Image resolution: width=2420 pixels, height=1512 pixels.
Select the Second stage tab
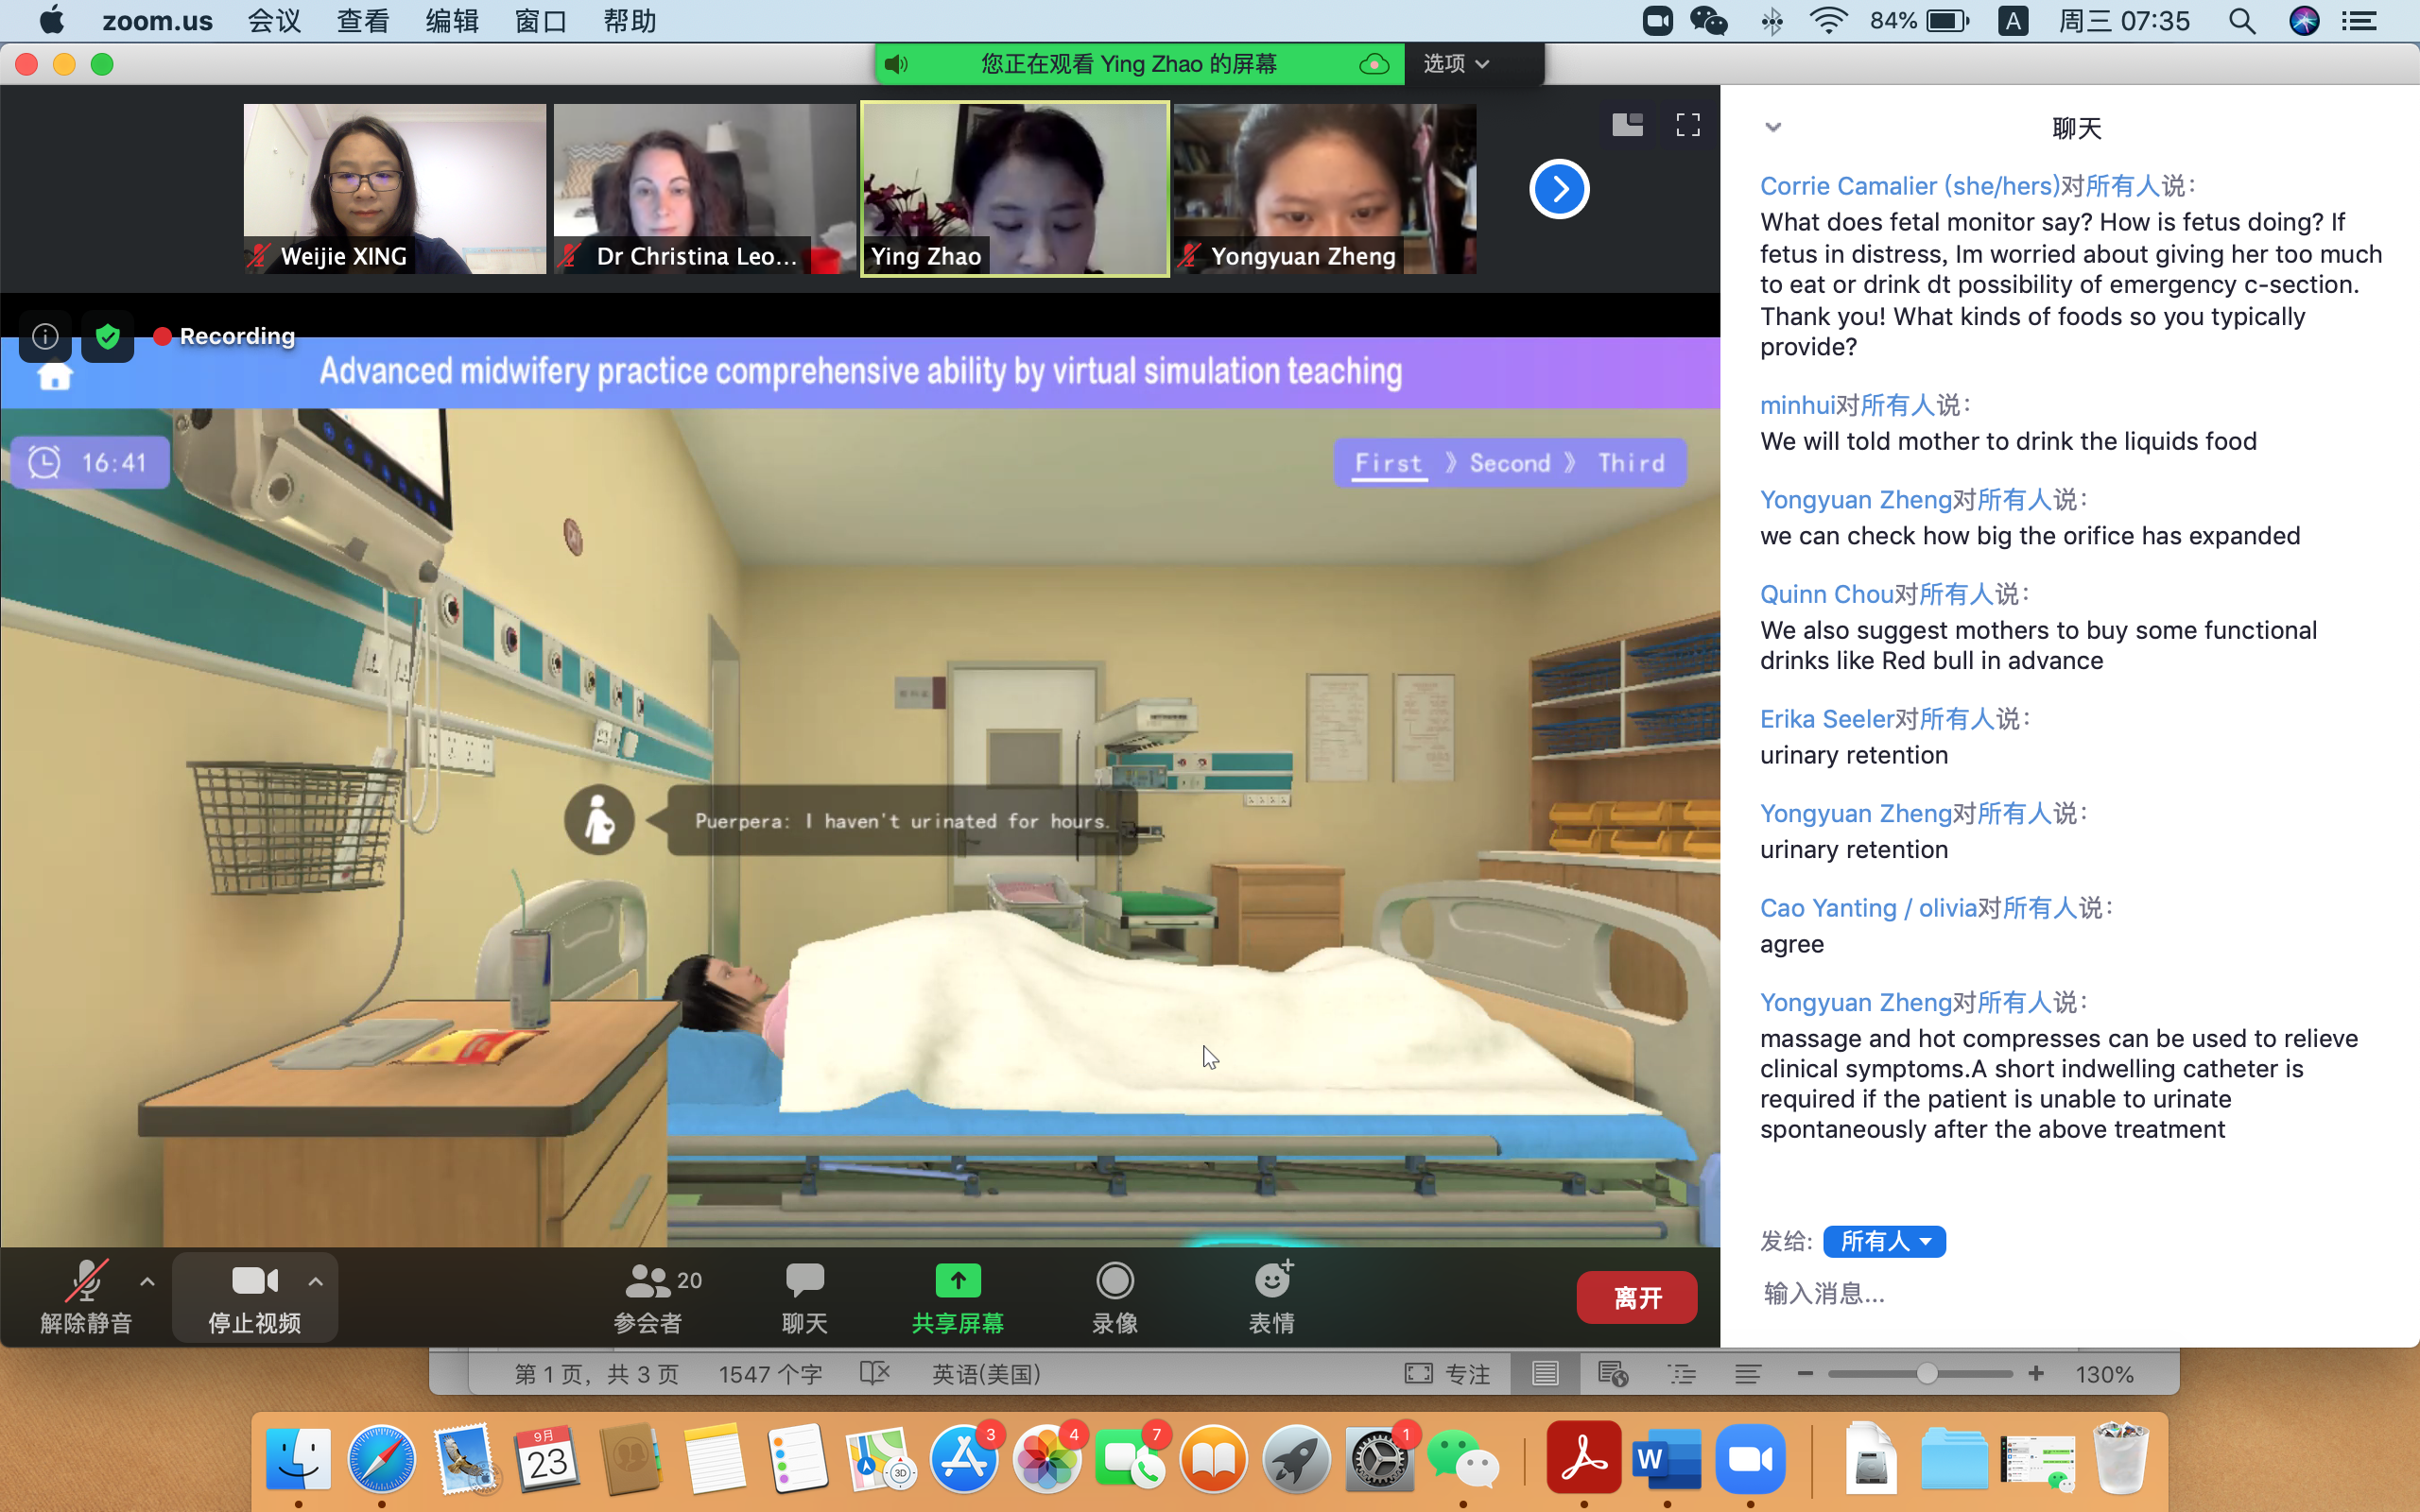click(1509, 463)
